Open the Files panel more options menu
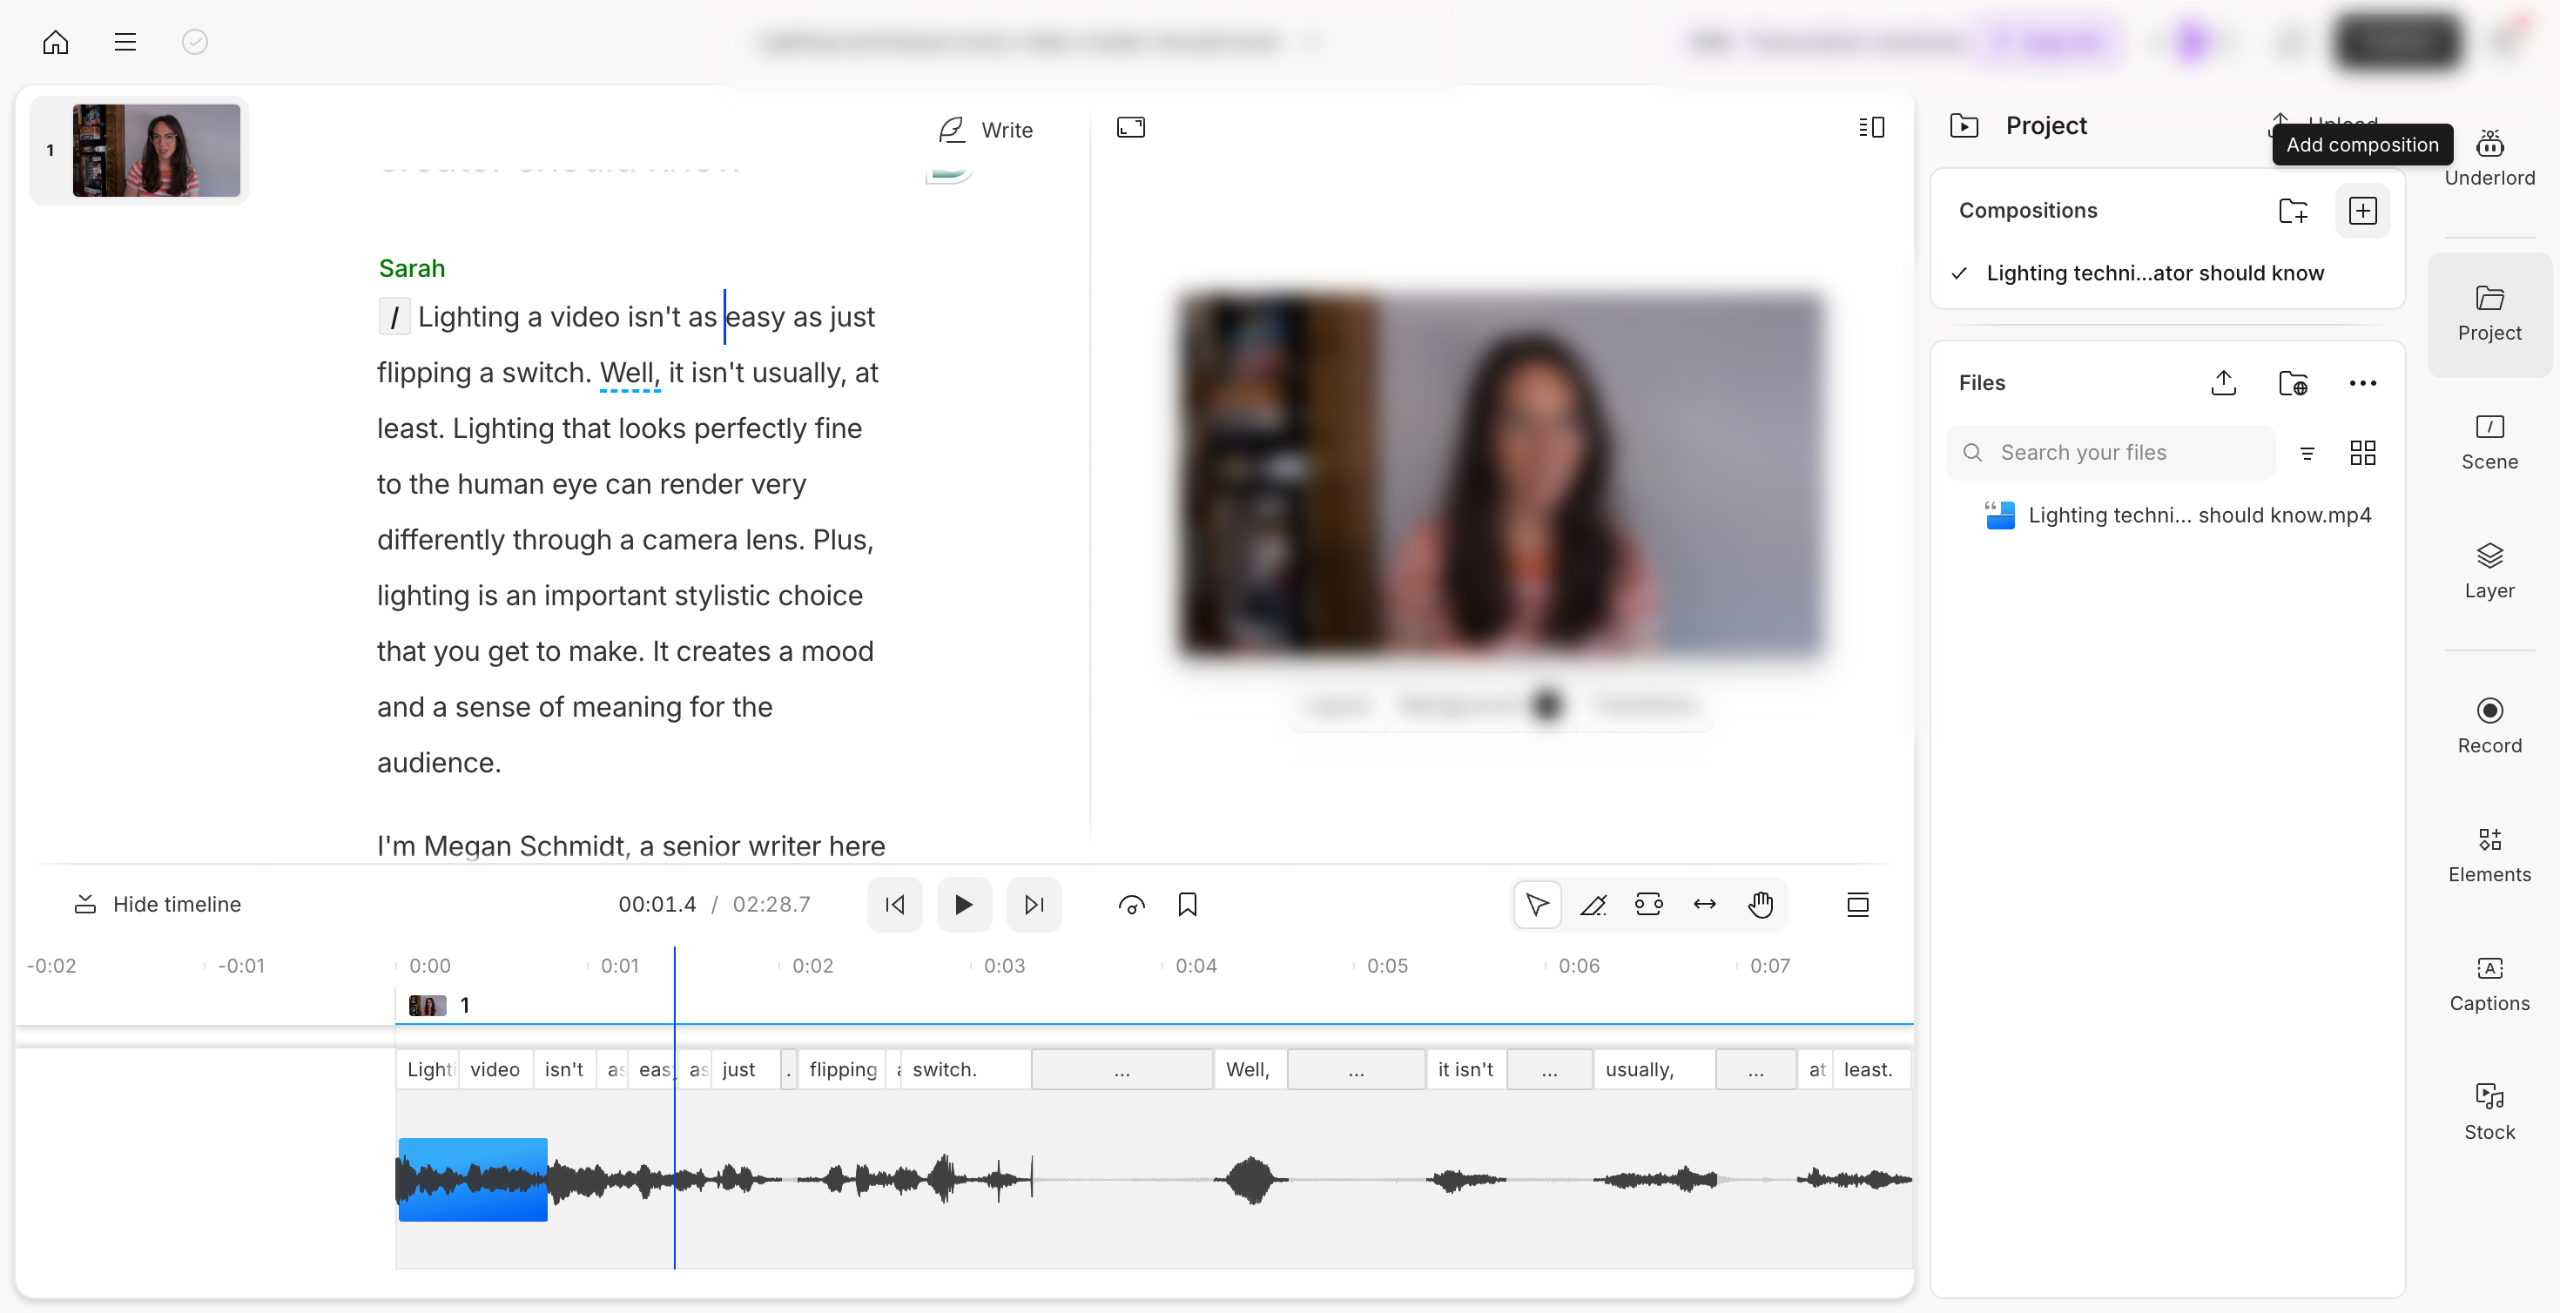The height and width of the screenshot is (1313, 2560). point(2364,382)
